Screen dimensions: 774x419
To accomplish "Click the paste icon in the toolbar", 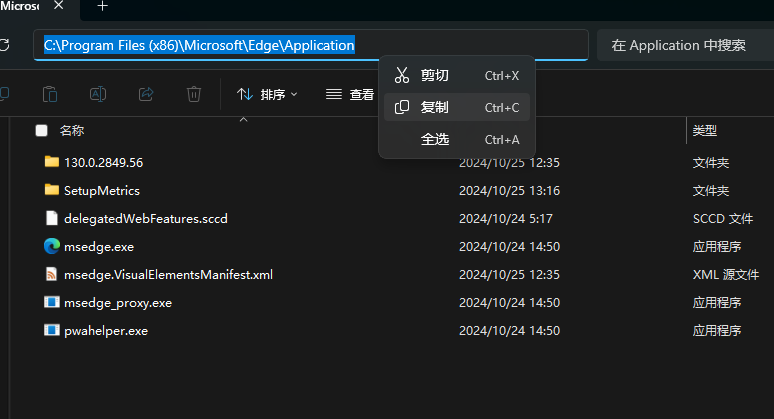I will 49,94.
